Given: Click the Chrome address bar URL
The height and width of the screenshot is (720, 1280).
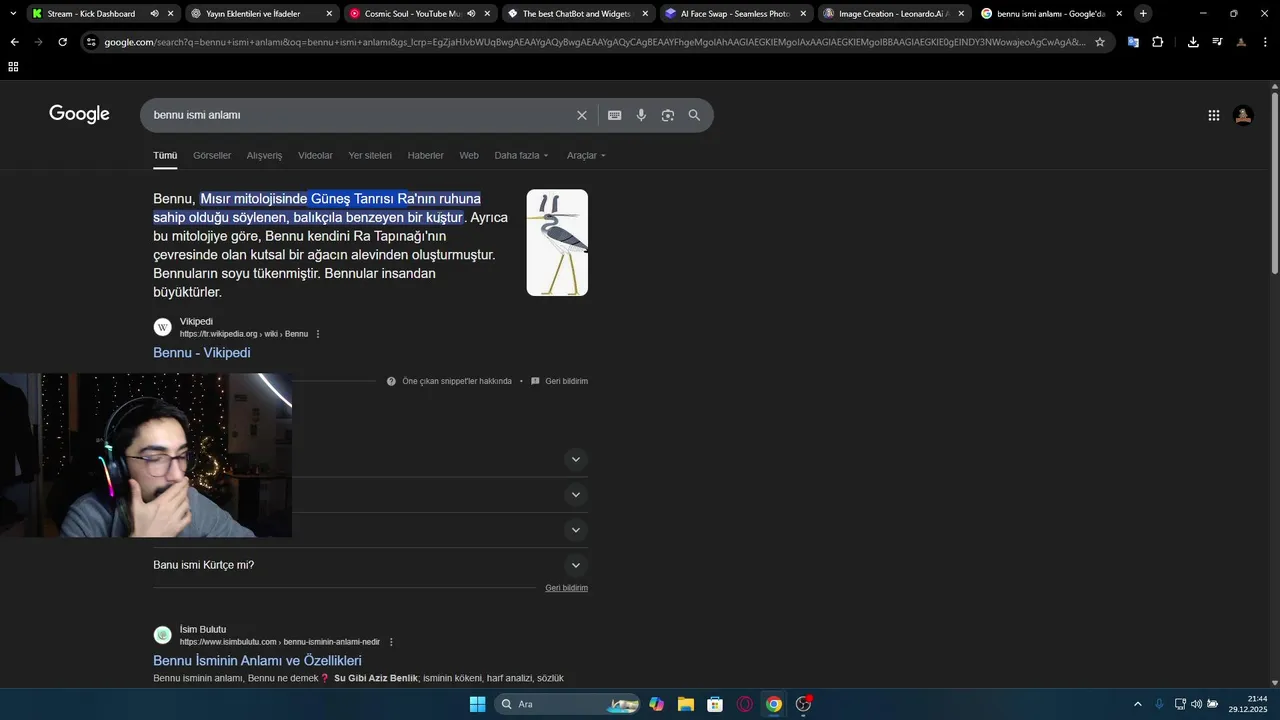Looking at the screenshot, I should (594, 42).
